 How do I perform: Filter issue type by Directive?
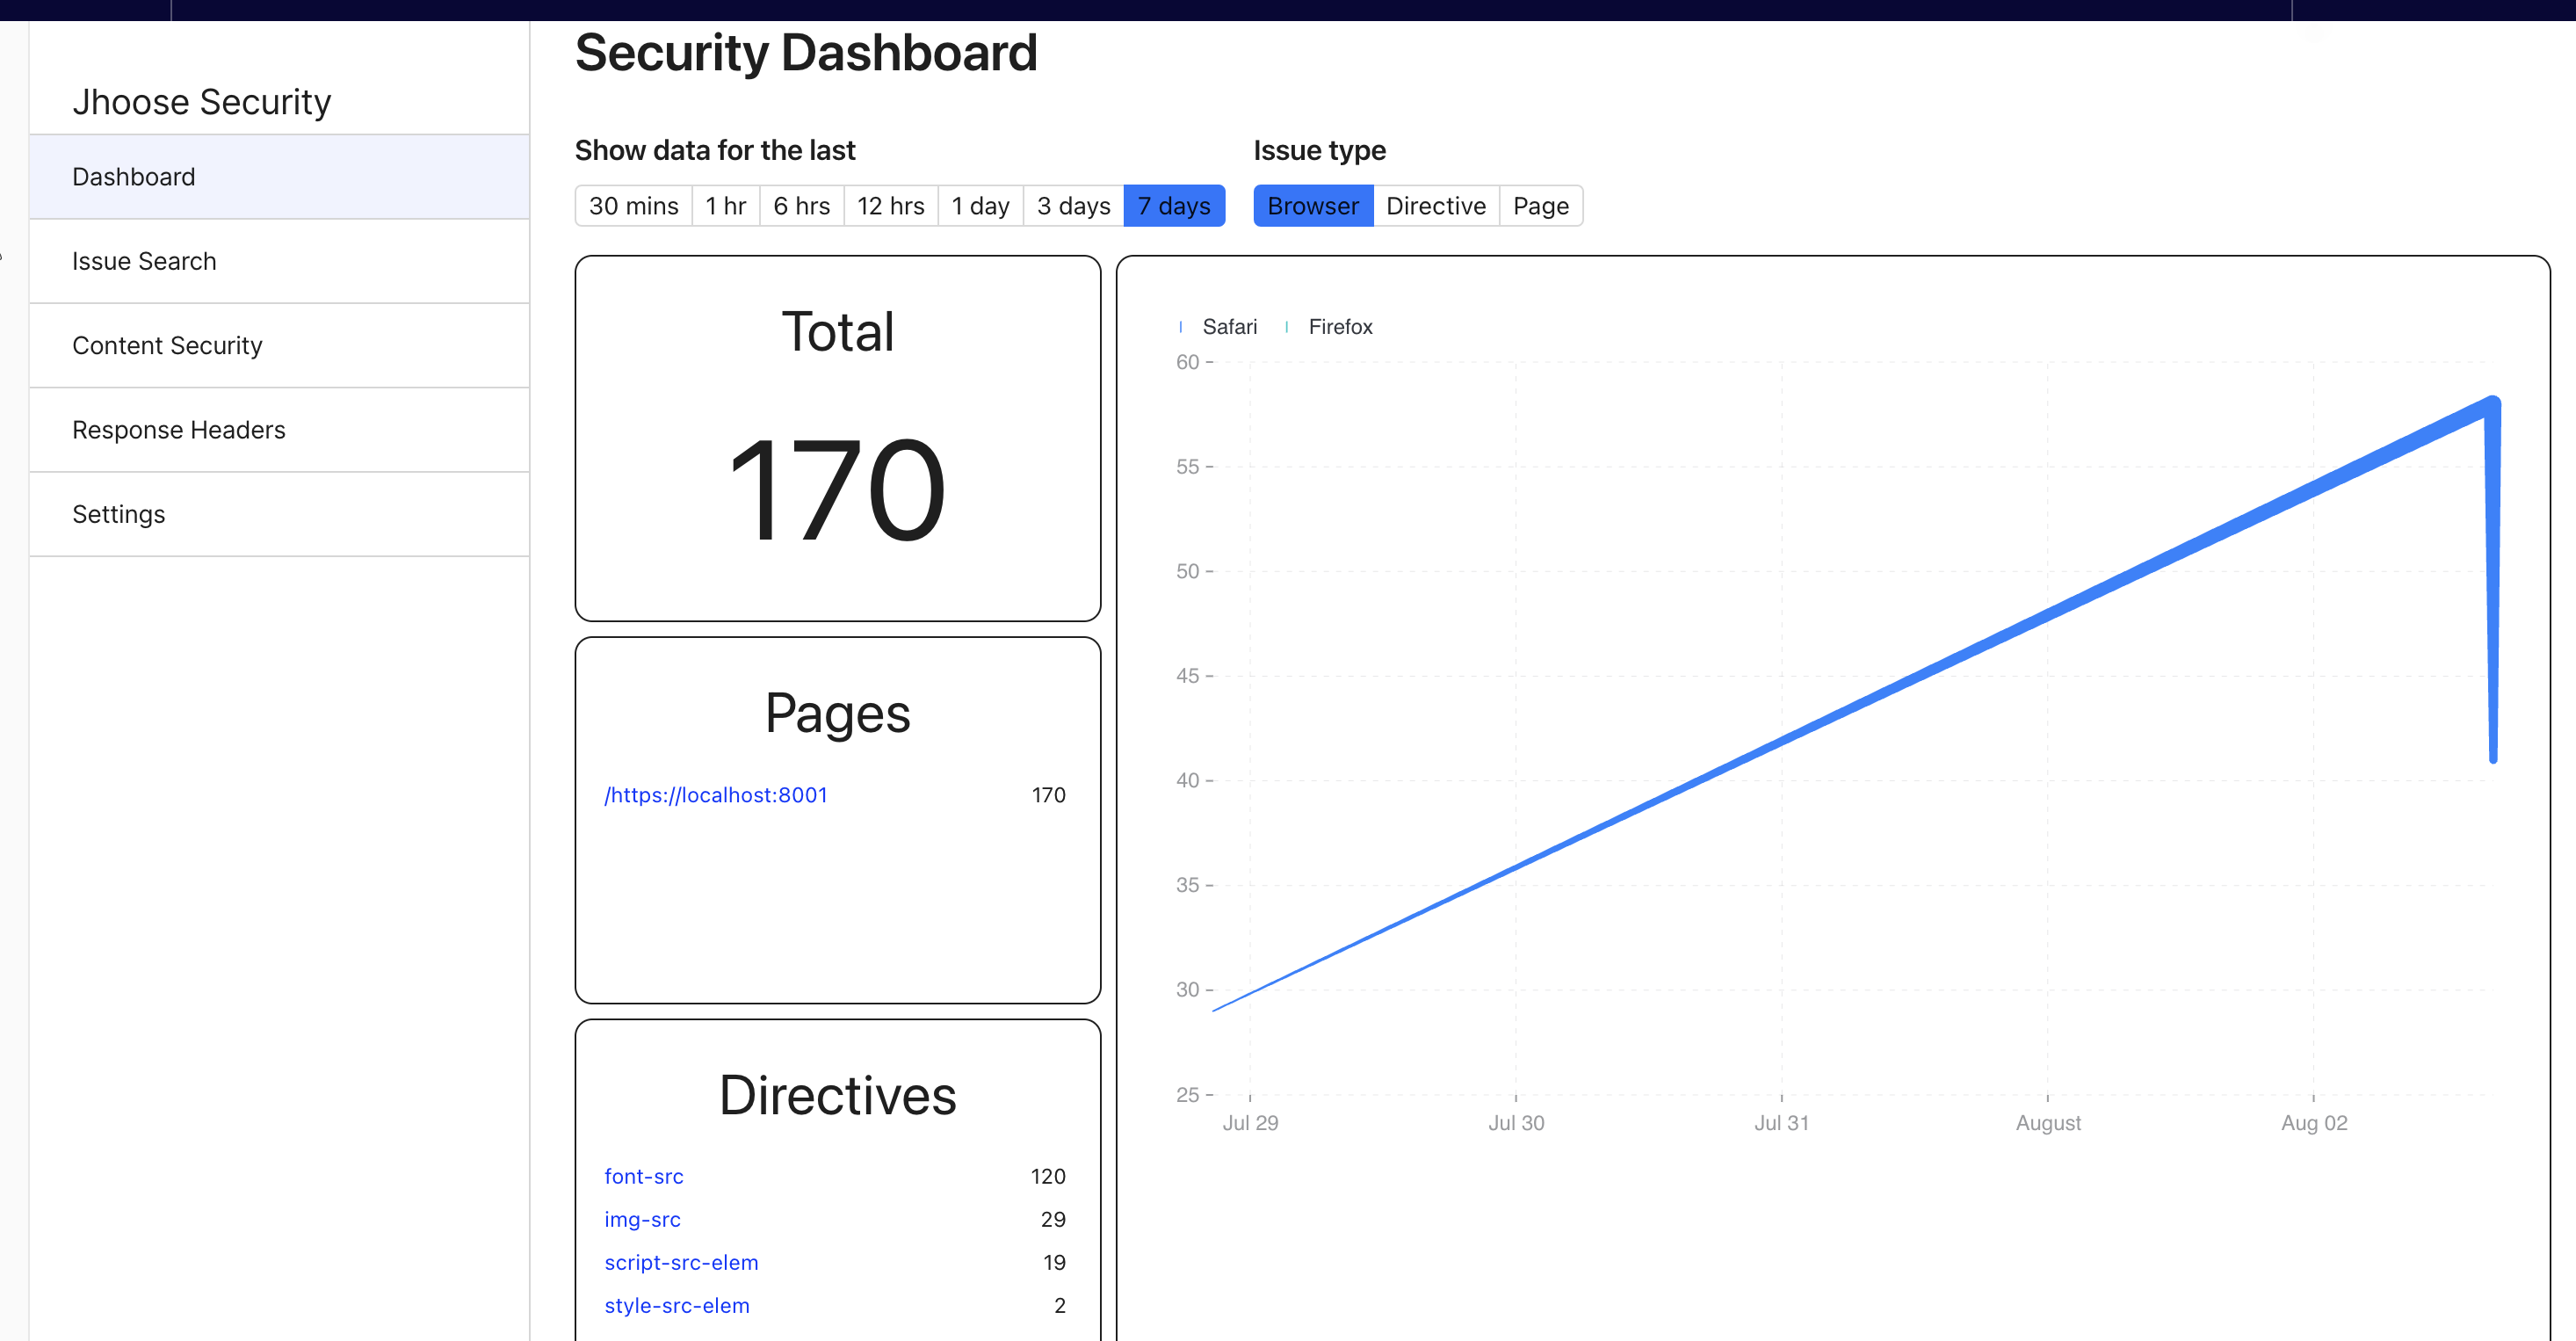(1435, 206)
